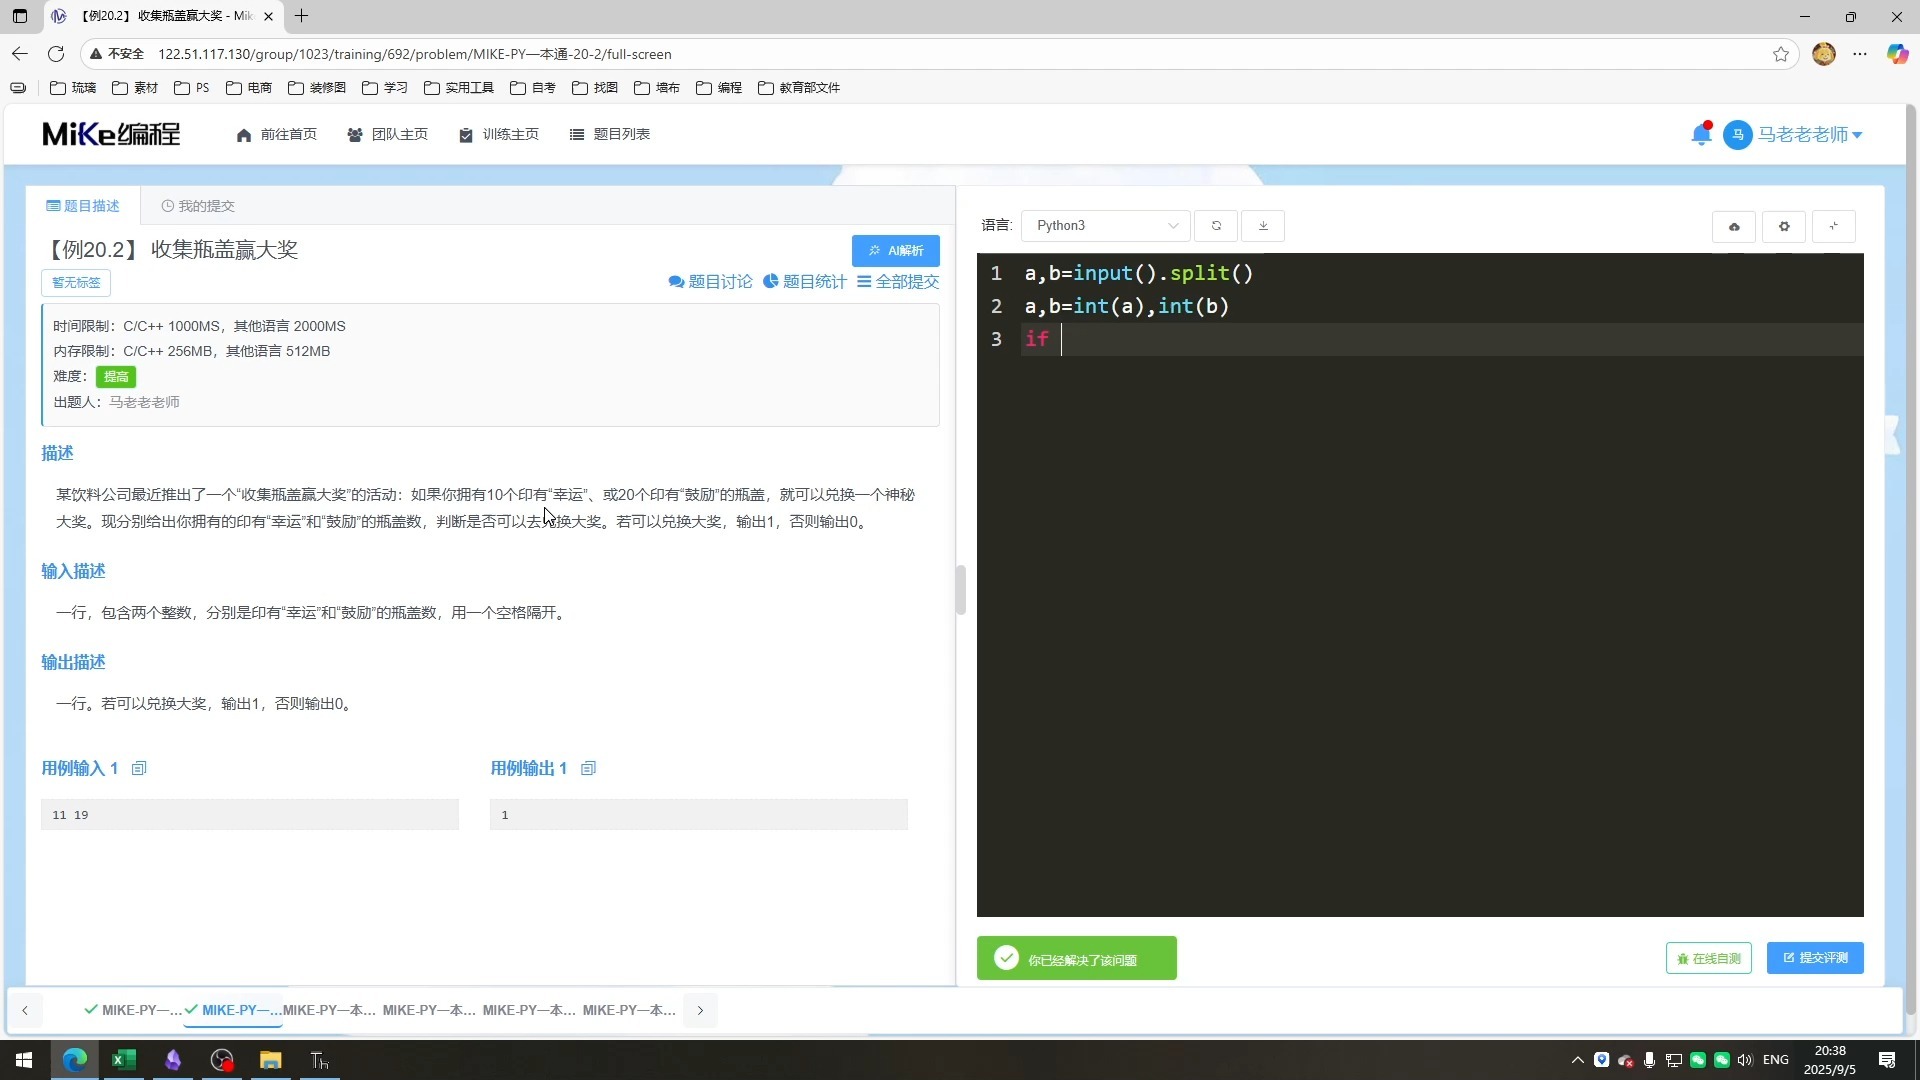Click the 提交评测 submit button
Image resolution: width=1920 pixels, height=1080 pixels.
tap(1814, 958)
